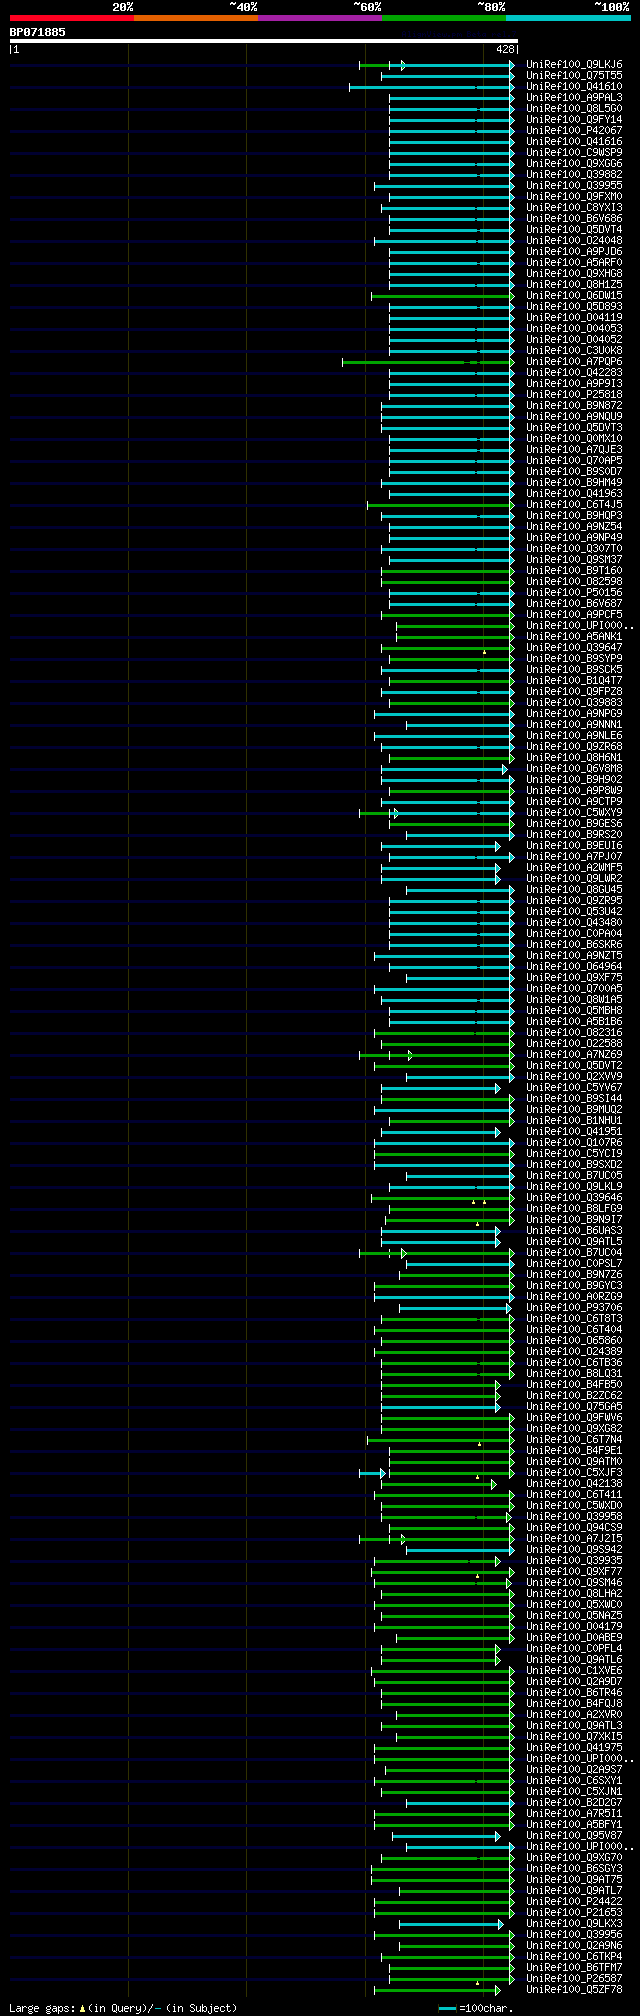640x2016 pixels.
Task: Select the UniRef100_C6T7N4 label
Action: pyautogui.click(x=574, y=1439)
